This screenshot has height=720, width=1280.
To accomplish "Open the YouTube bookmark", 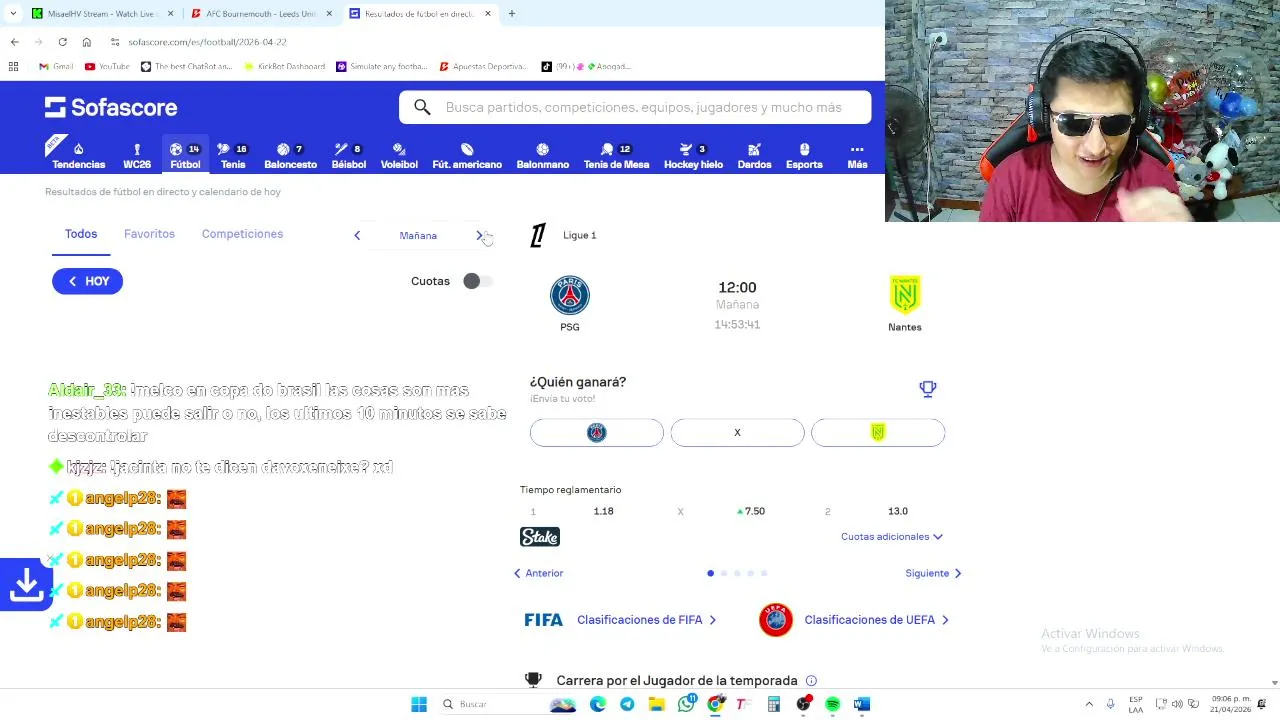I will (x=108, y=66).
